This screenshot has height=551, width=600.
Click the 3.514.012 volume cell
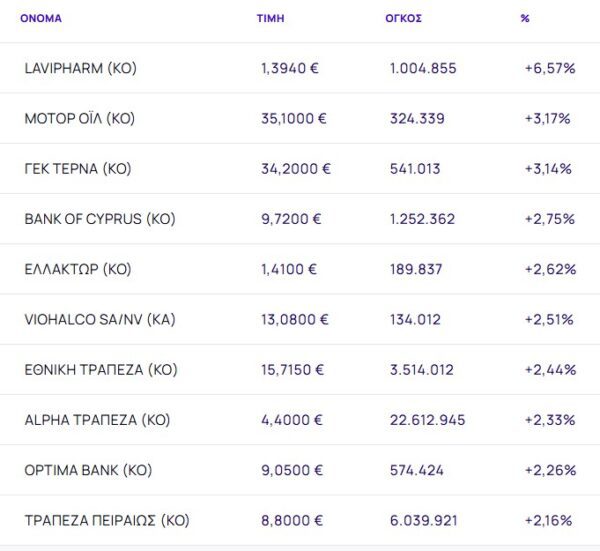coord(423,369)
